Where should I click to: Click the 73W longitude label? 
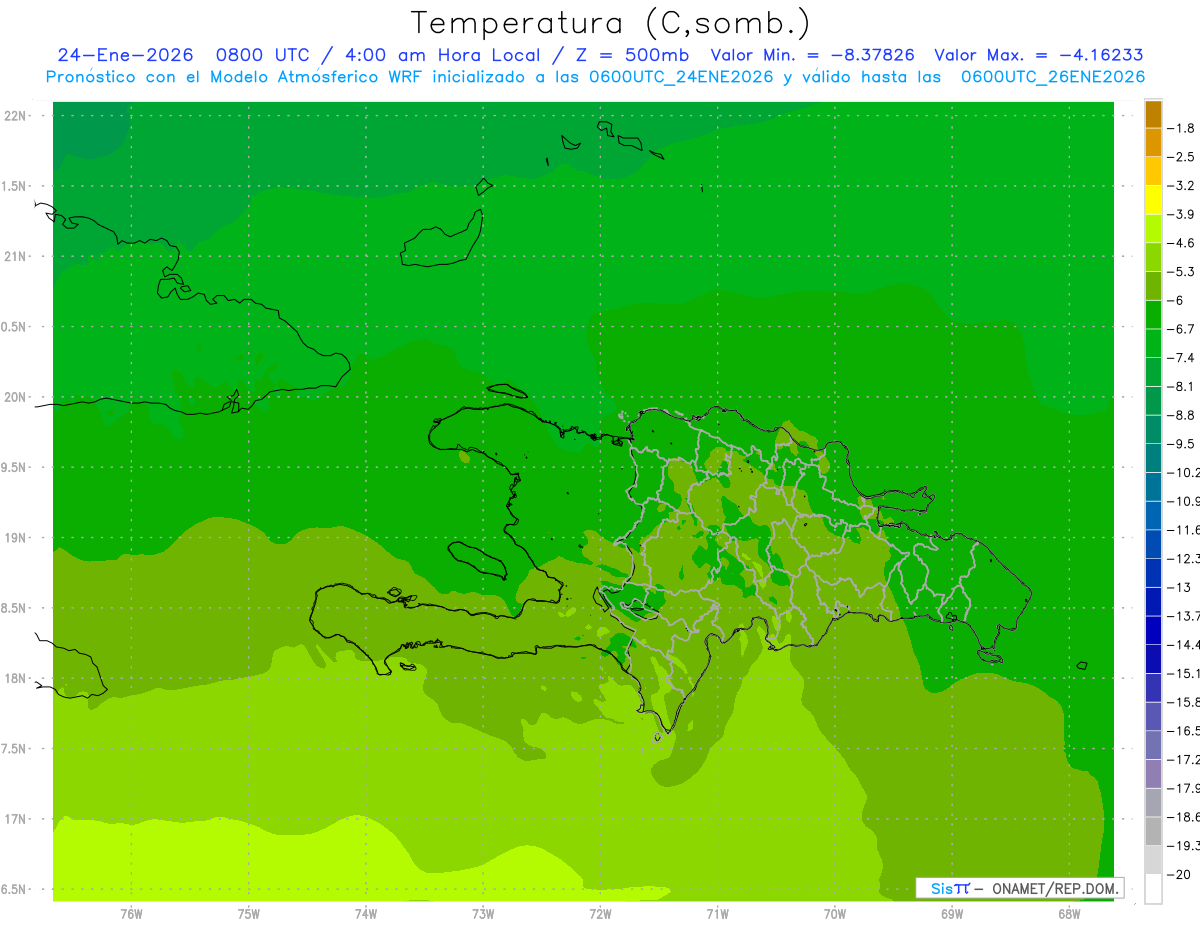pyautogui.click(x=483, y=914)
